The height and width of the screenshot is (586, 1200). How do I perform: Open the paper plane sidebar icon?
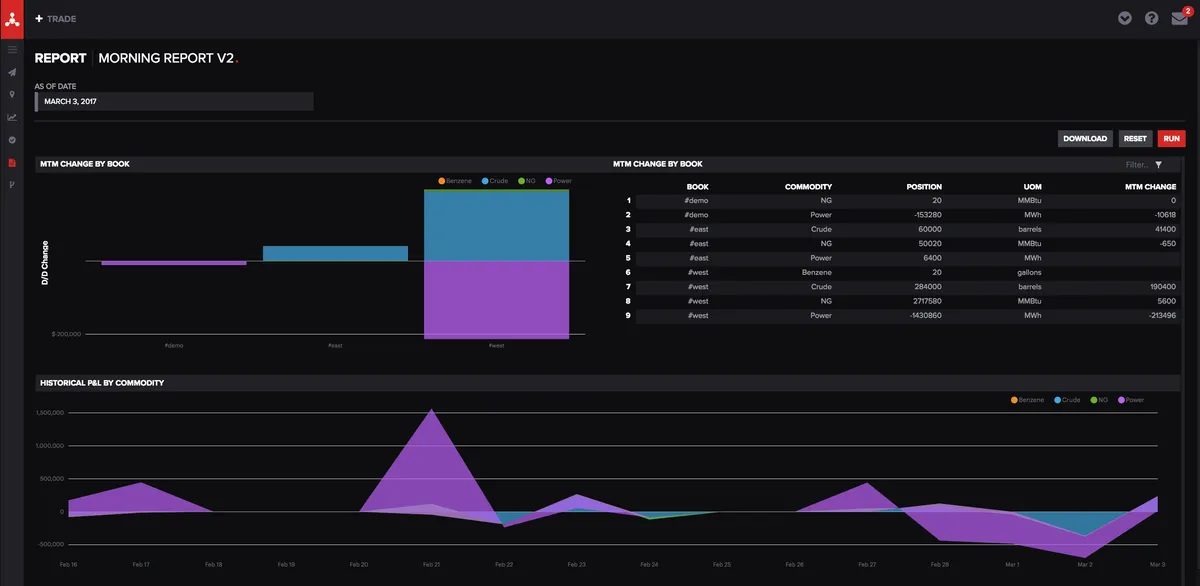[12, 72]
